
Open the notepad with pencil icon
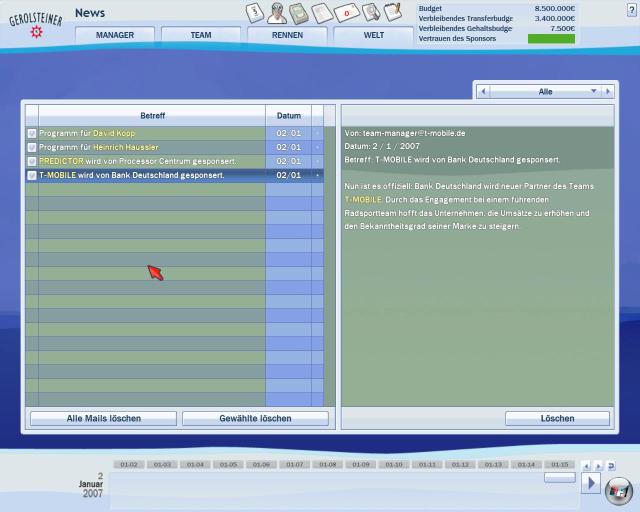point(393,12)
